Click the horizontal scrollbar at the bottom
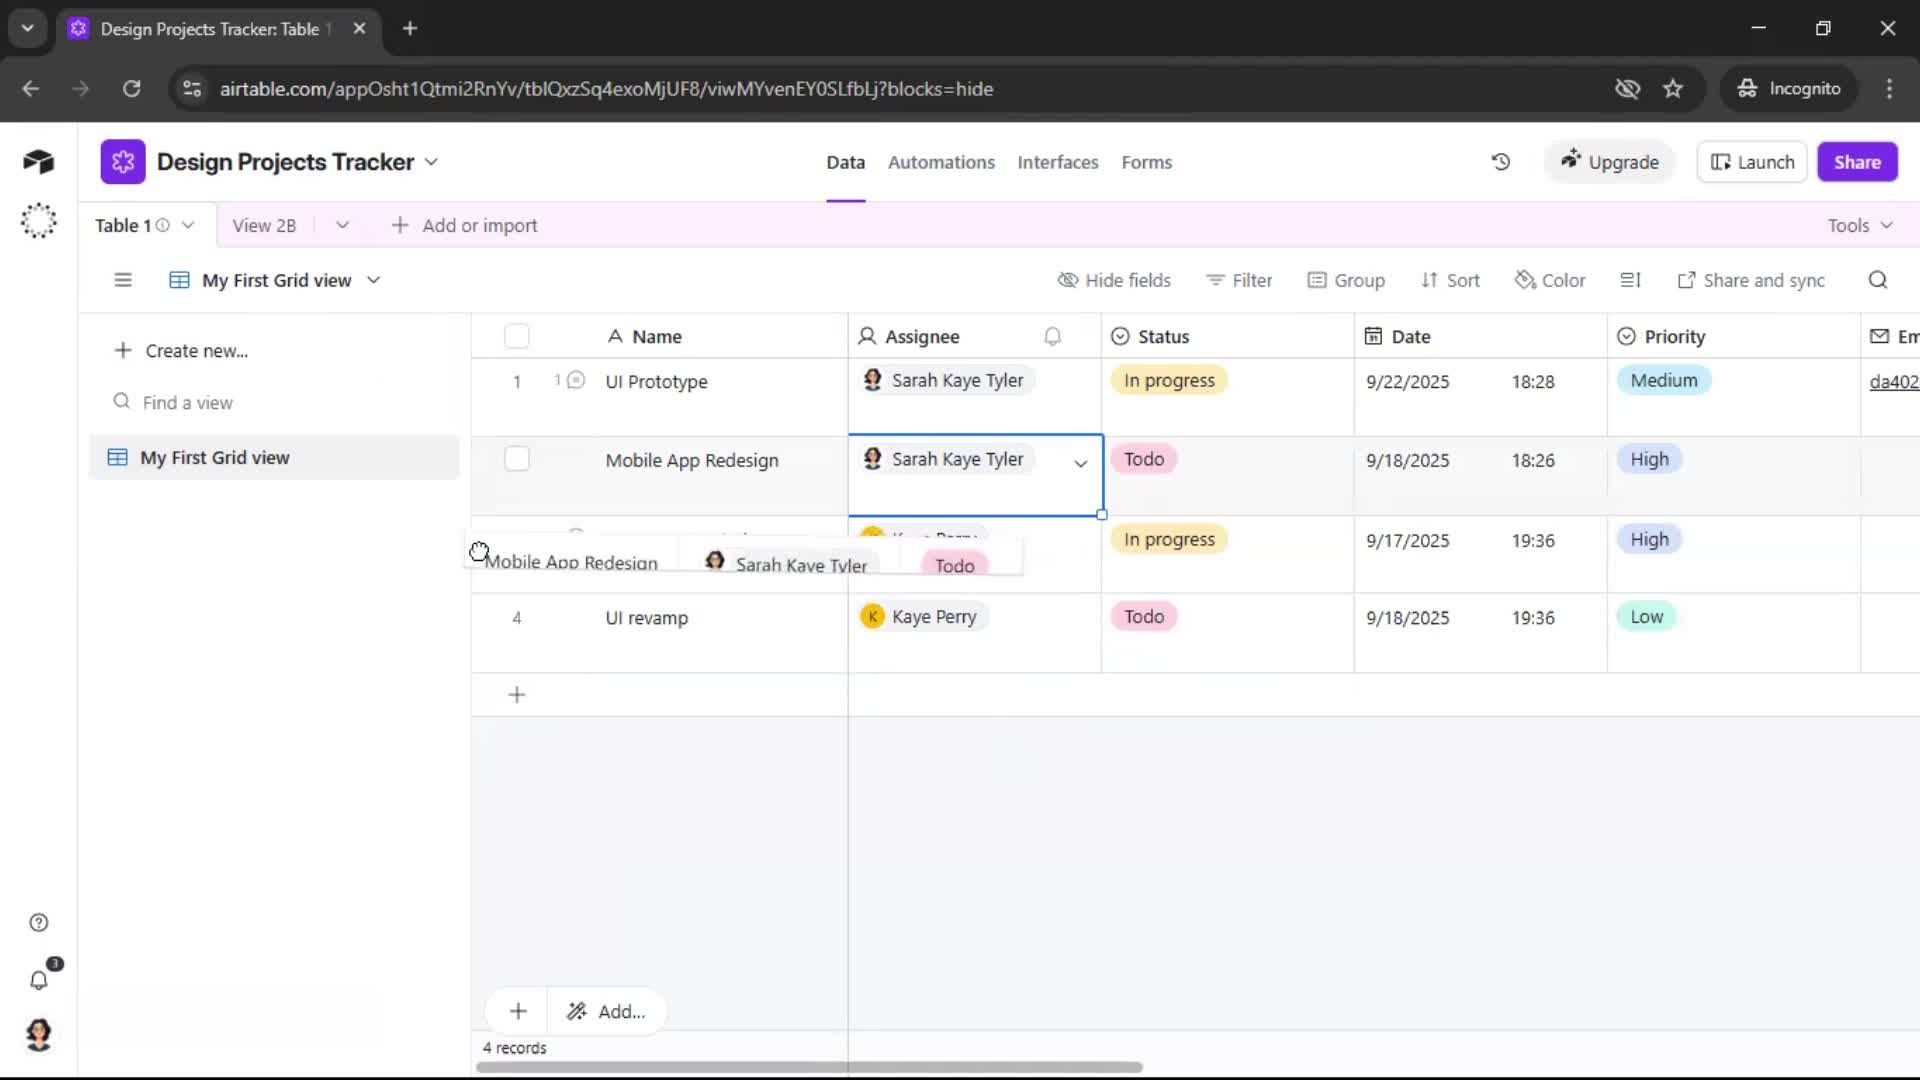 809,1067
